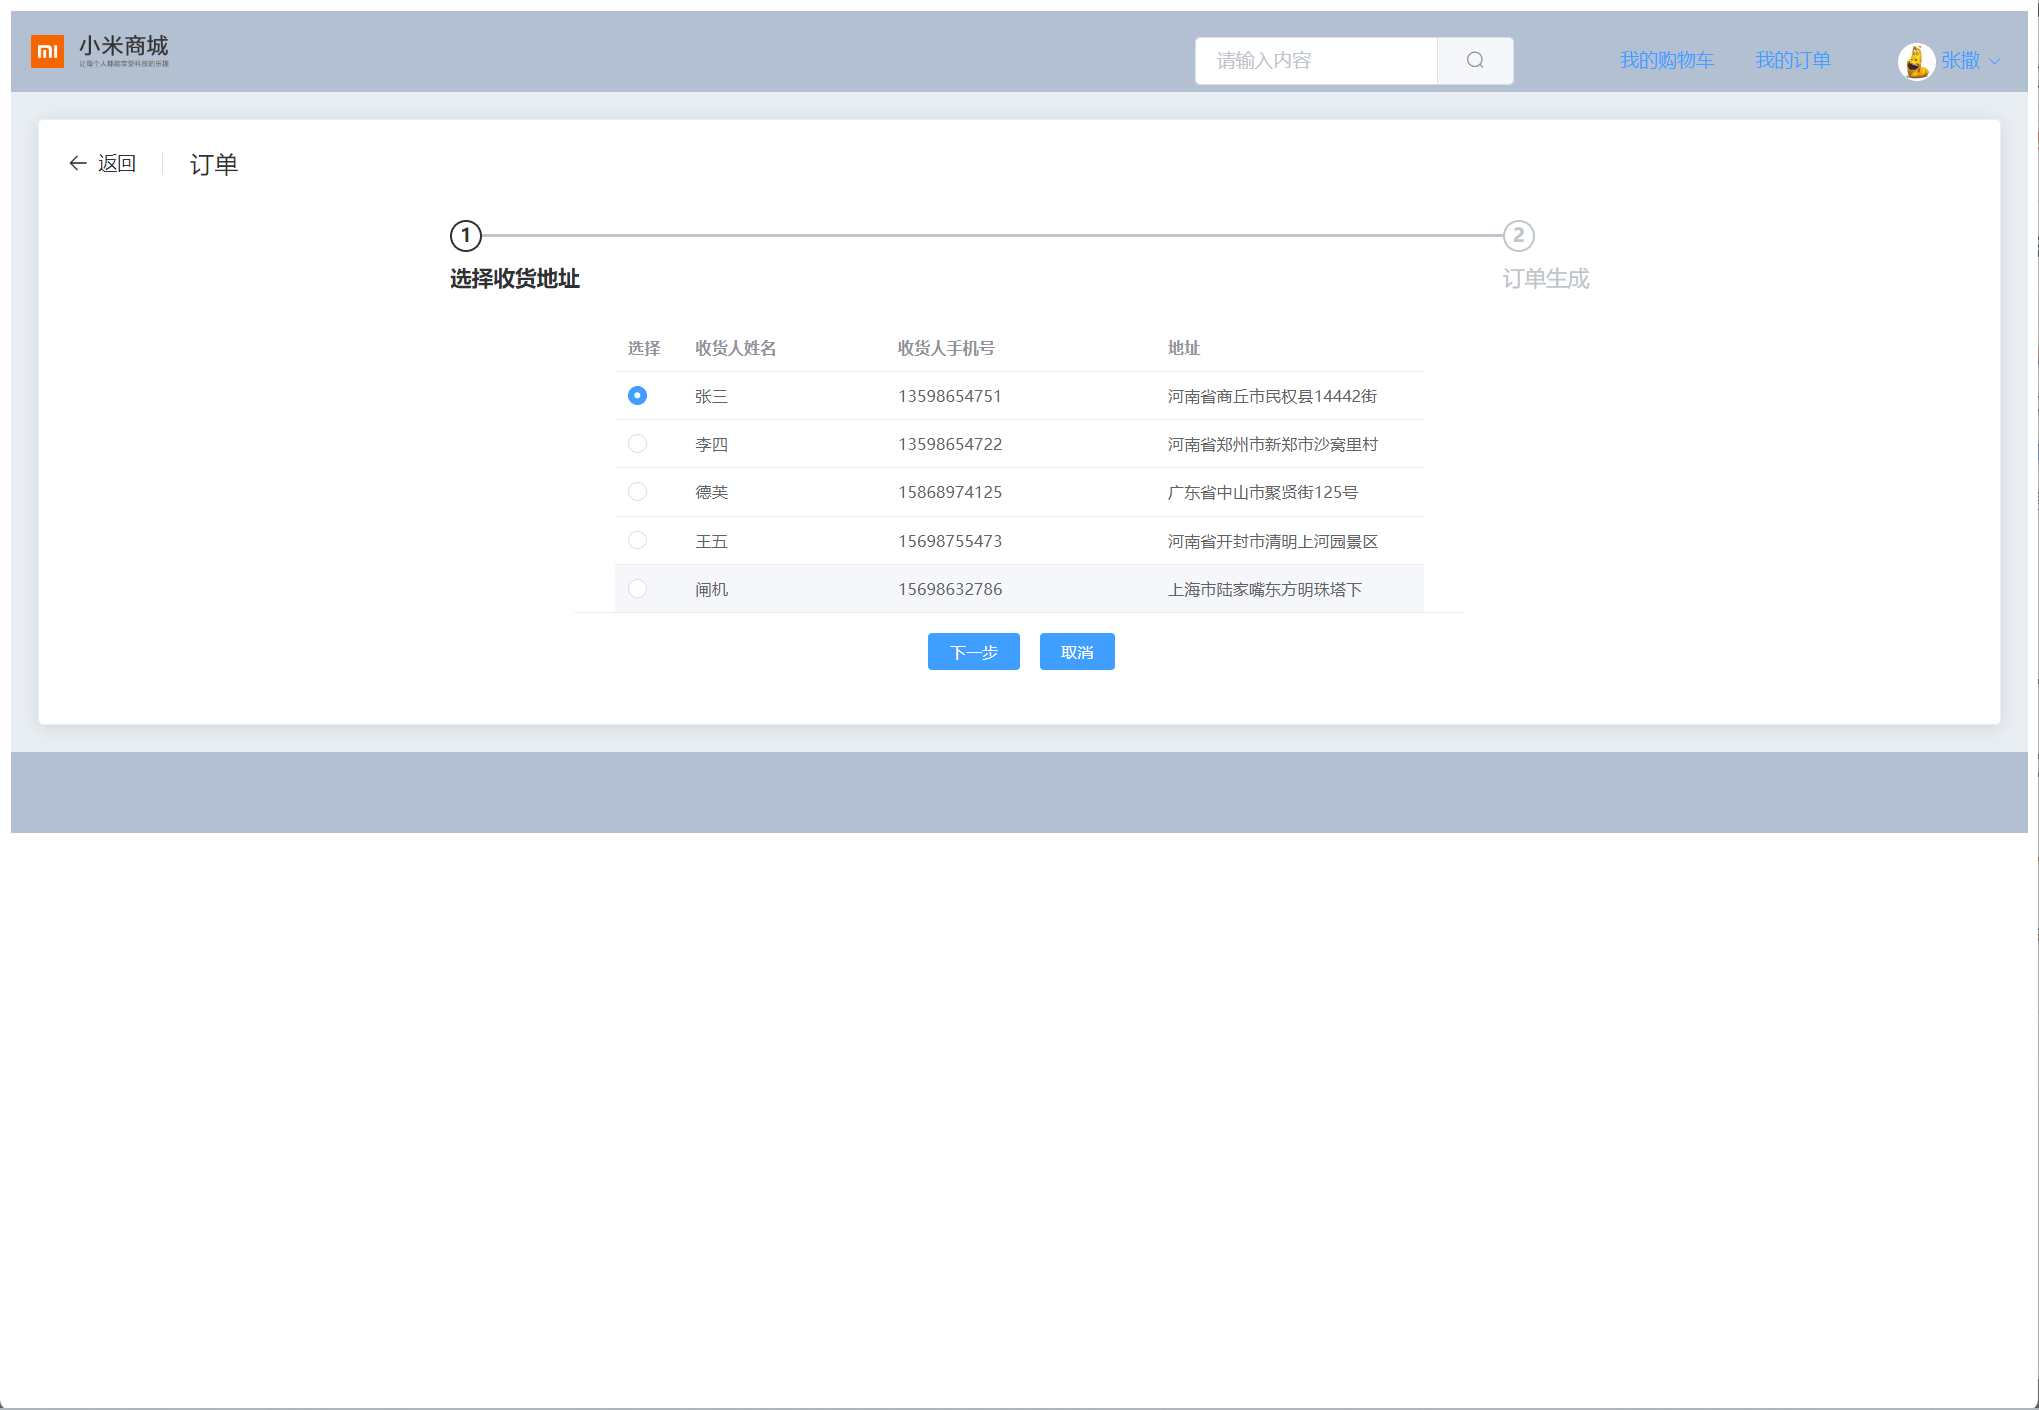Image resolution: width=2039 pixels, height=1410 pixels.
Task: Open 我的订单 link
Action: 1792,61
